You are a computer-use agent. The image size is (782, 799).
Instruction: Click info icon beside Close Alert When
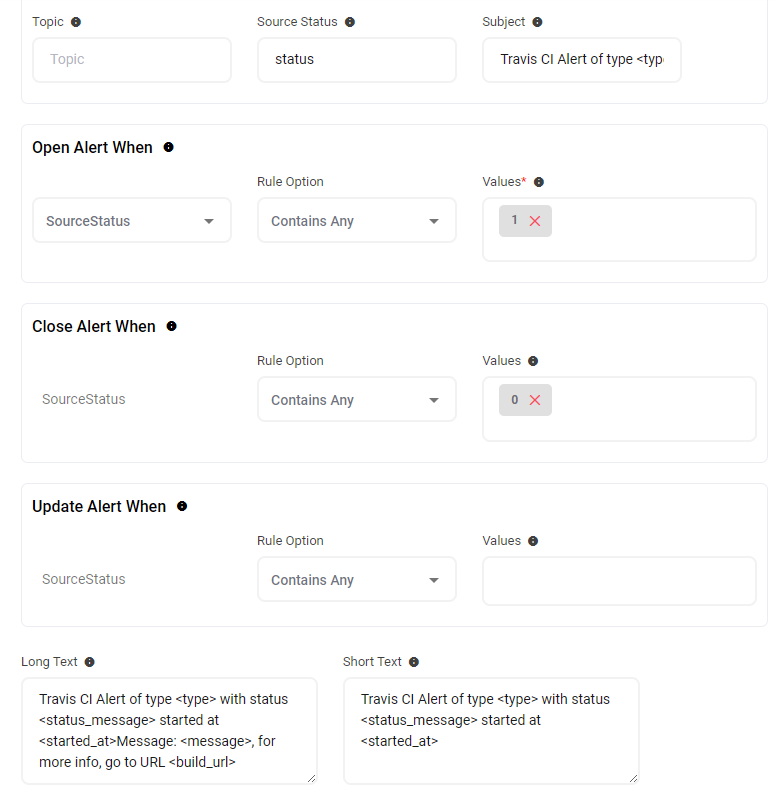(x=171, y=326)
